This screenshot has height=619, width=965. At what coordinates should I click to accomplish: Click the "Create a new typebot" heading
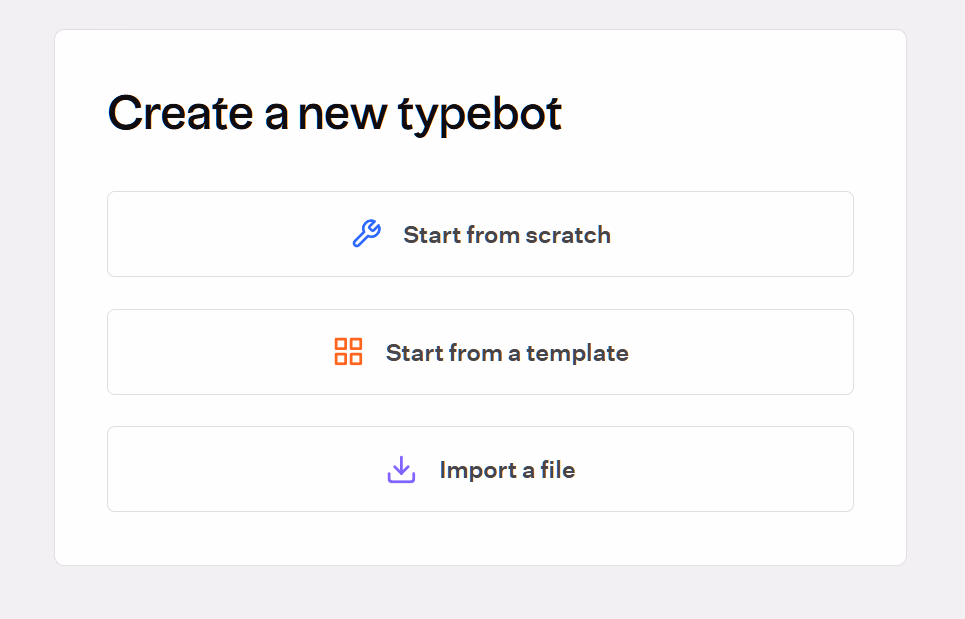click(334, 113)
